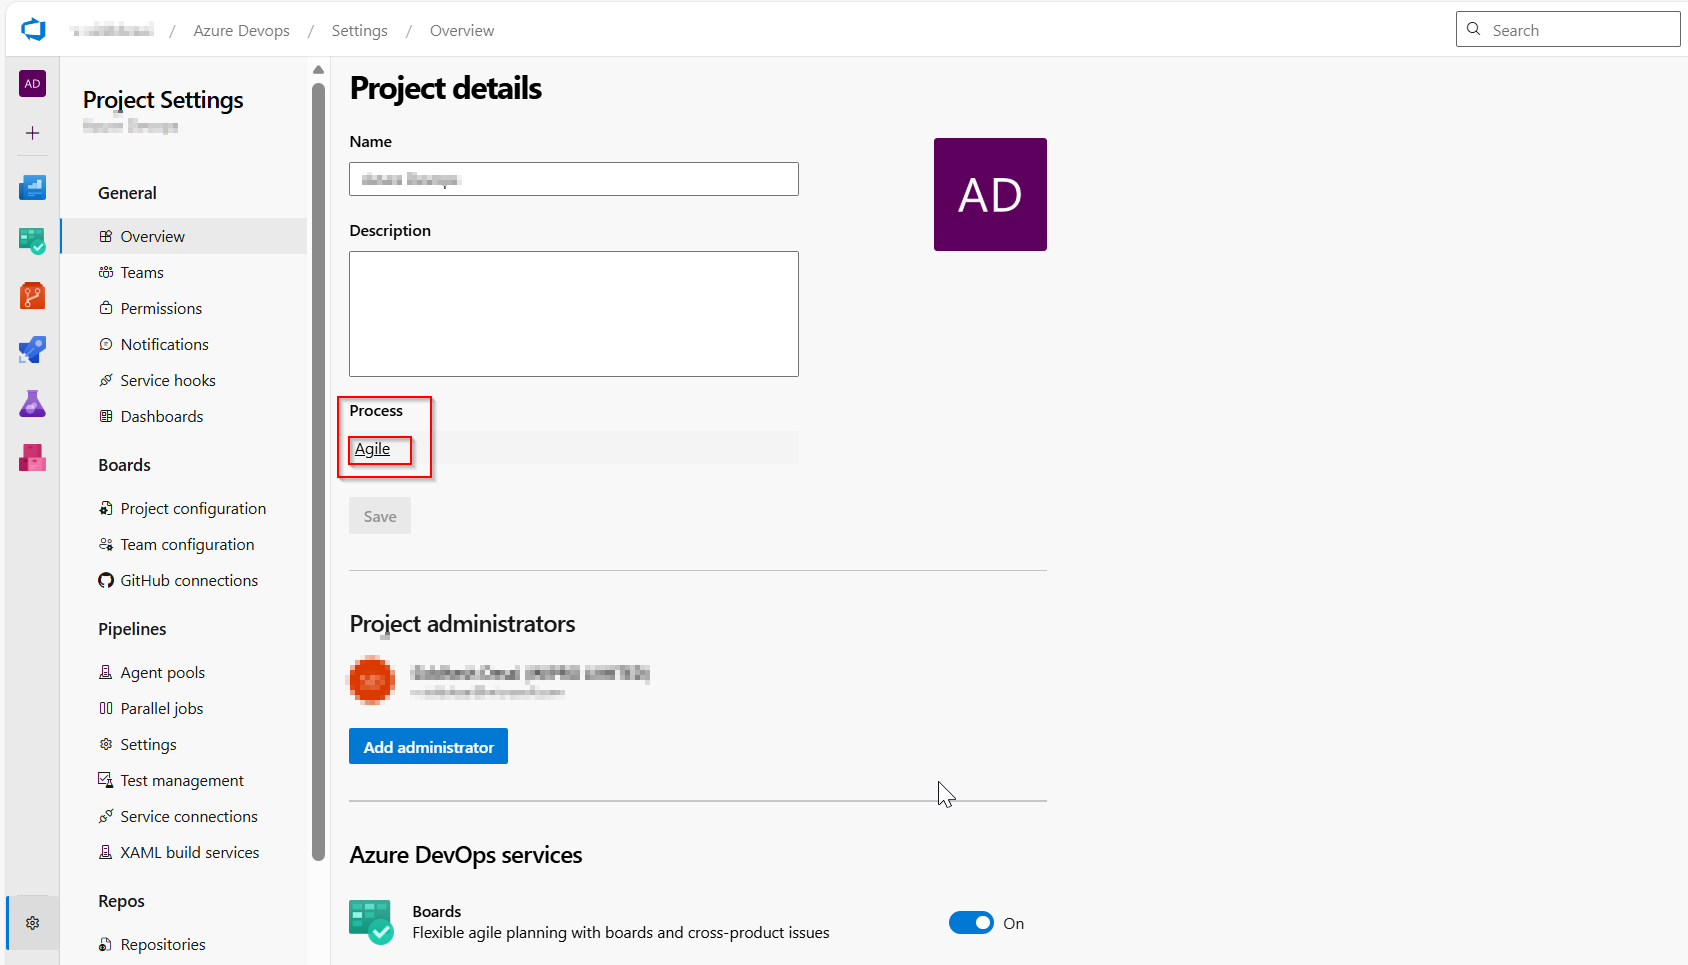
Task: Open Teams settings page
Action: [x=142, y=273]
